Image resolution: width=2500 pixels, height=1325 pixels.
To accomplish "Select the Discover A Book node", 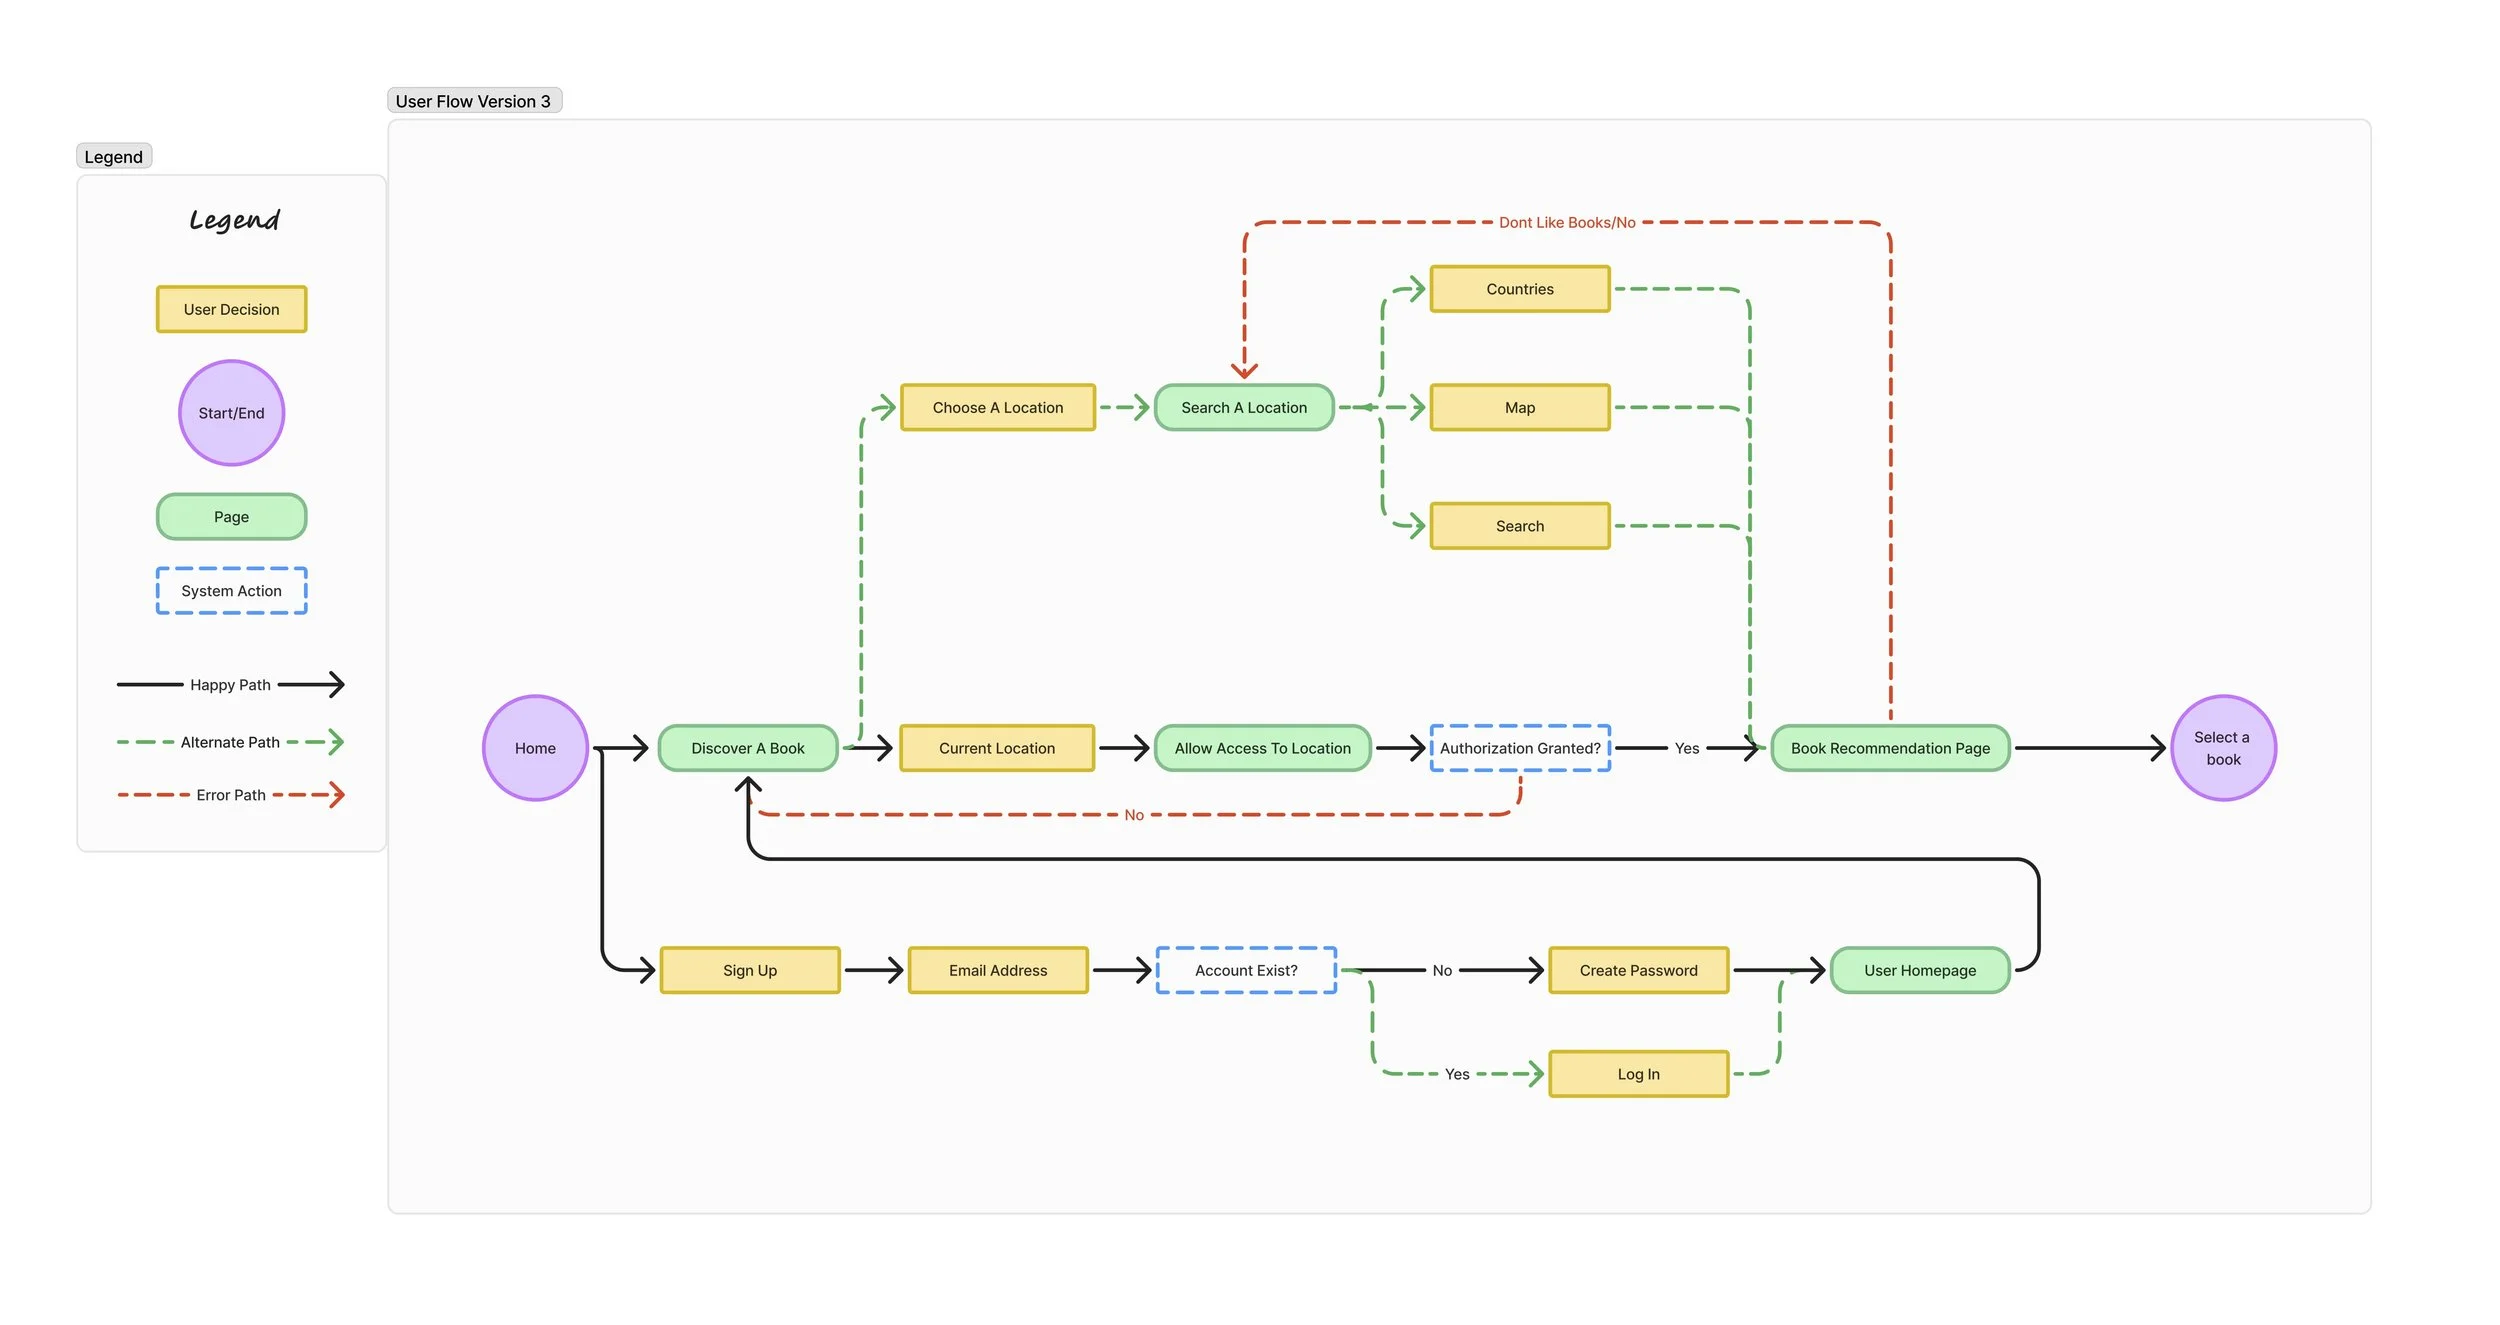I will pyautogui.click(x=747, y=748).
